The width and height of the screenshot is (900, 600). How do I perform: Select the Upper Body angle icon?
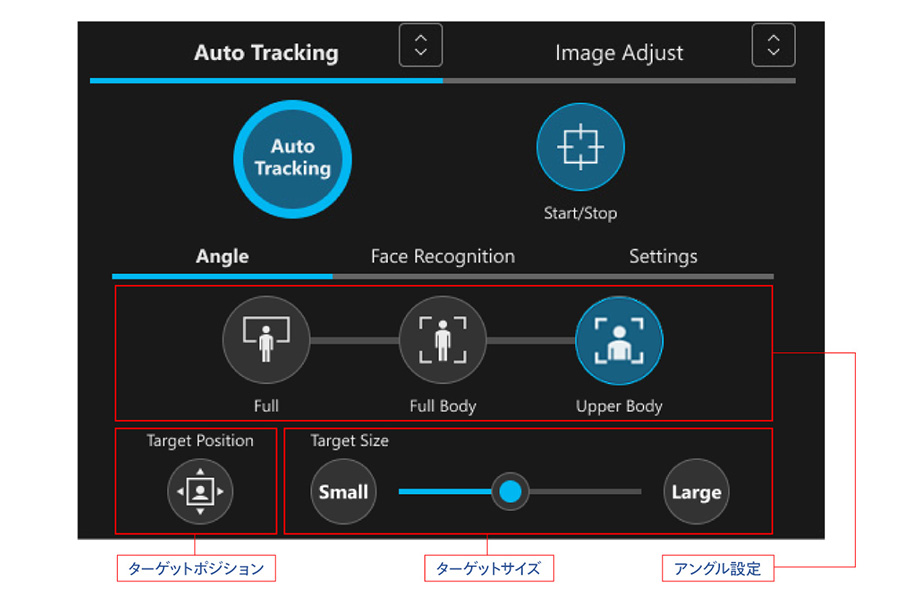pyautogui.click(x=619, y=340)
